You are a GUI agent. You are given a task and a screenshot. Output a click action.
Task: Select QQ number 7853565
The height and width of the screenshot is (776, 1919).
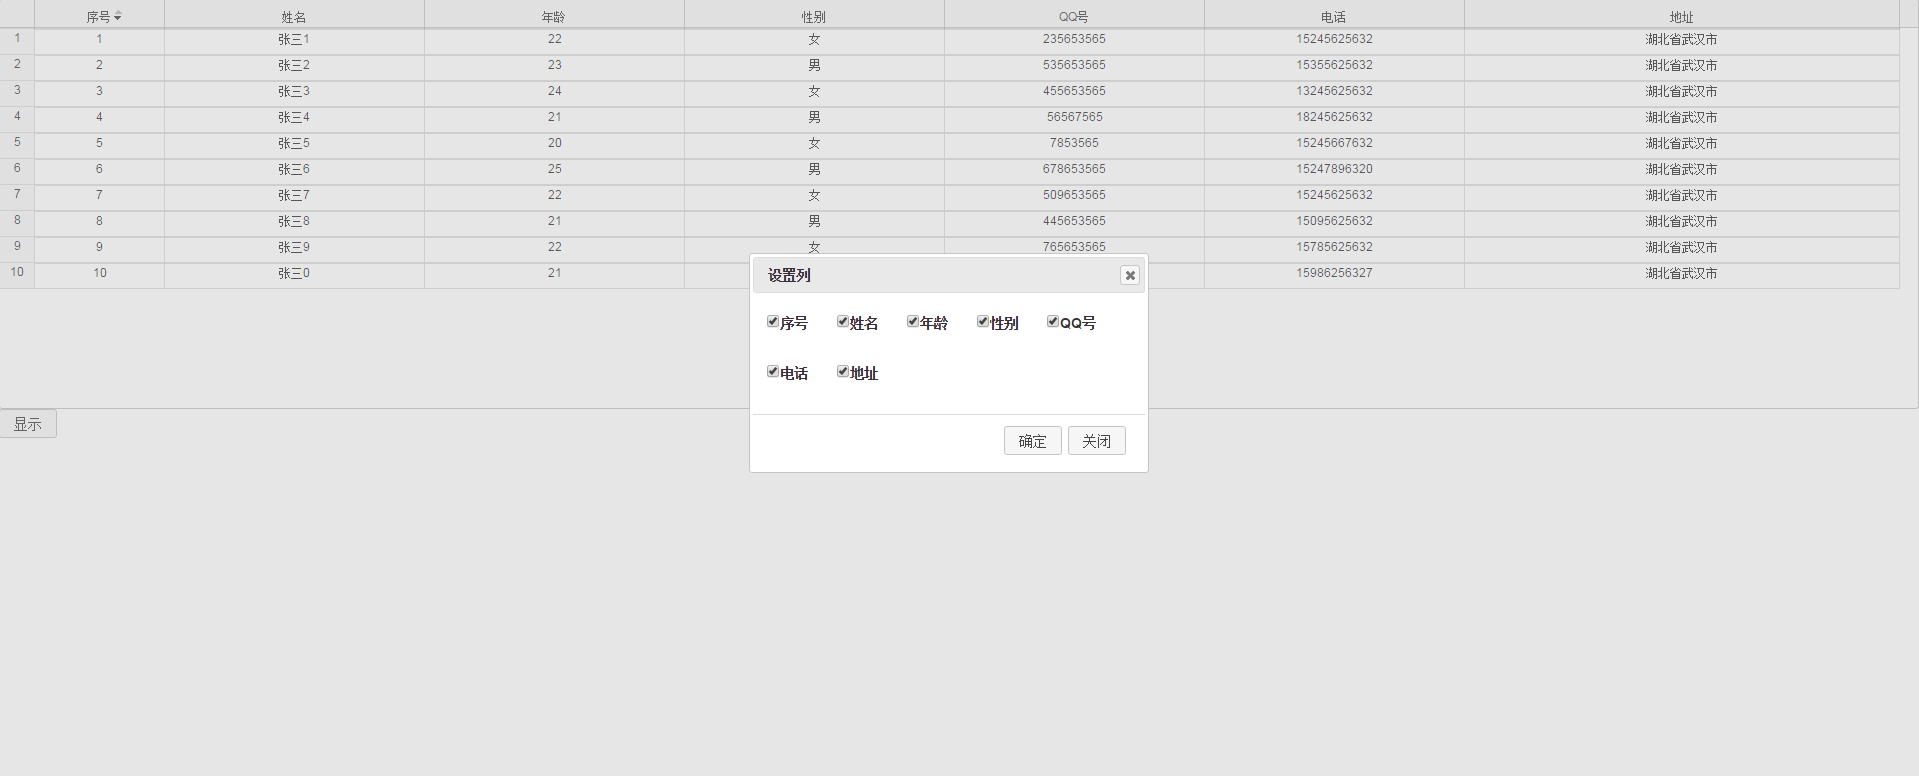tap(1074, 143)
